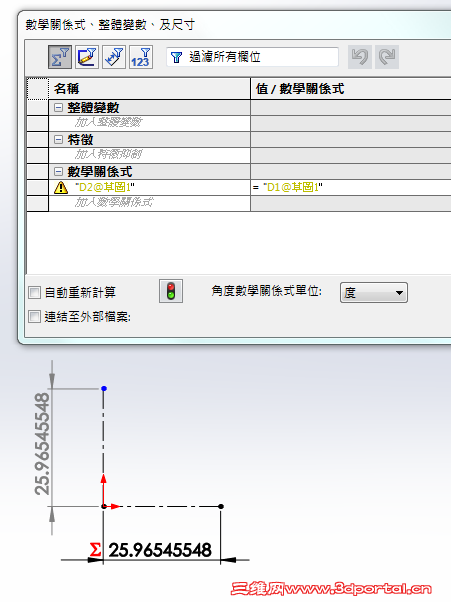
Task: Click the filter funnel icon in search field
Action: pyautogui.click(x=176, y=57)
